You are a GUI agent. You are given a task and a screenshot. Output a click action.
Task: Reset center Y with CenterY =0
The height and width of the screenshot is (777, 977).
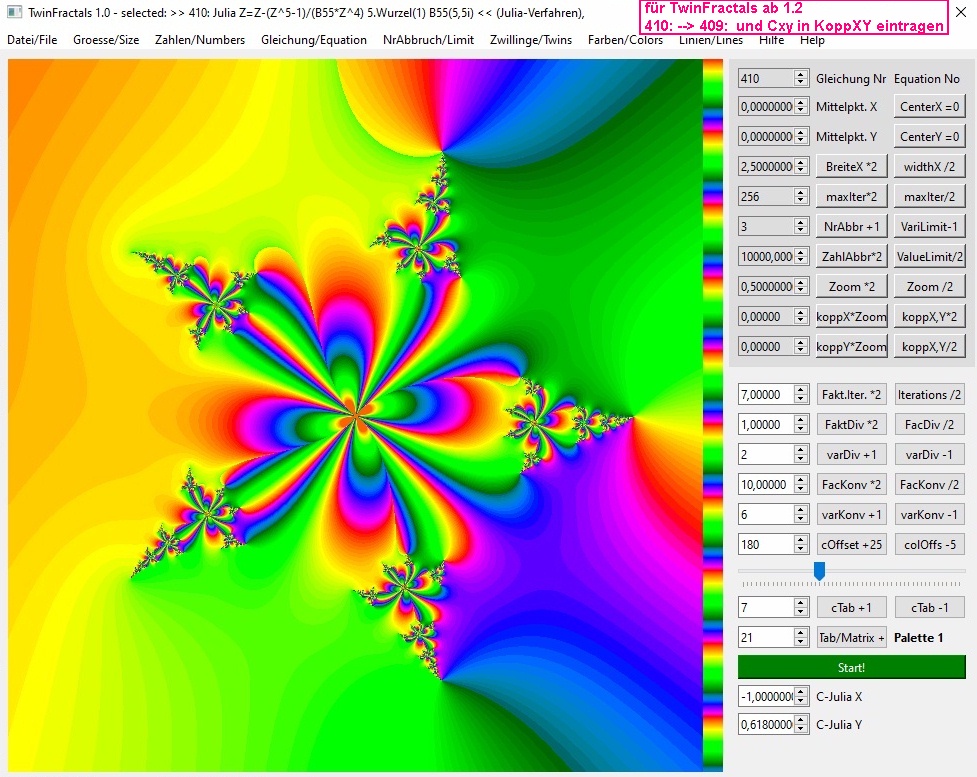coord(930,136)
